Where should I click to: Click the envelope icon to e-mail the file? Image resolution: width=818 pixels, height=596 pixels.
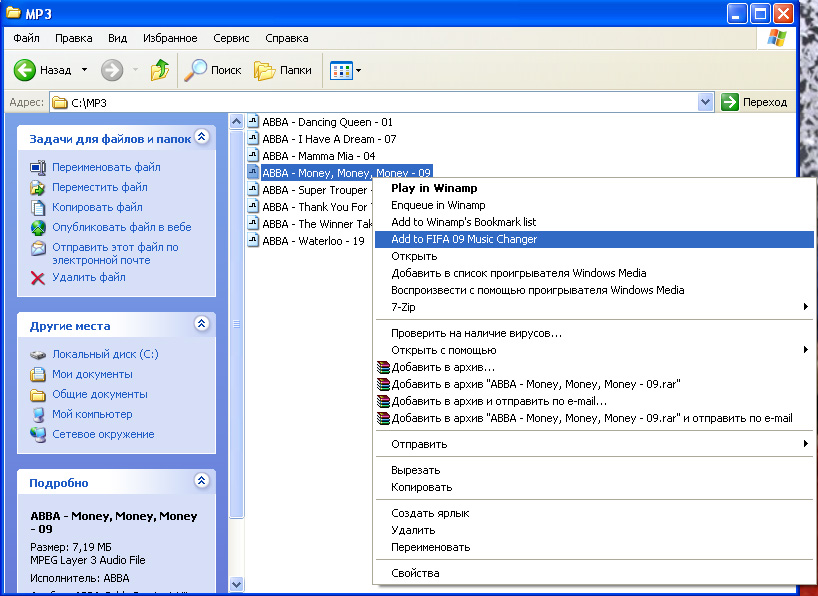click(38, 248)
